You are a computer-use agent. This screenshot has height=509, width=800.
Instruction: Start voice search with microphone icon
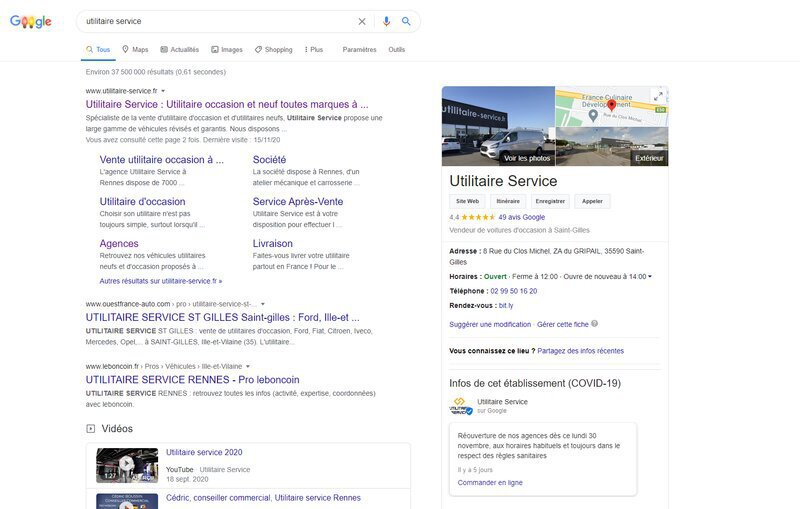[x=386, y=21]
